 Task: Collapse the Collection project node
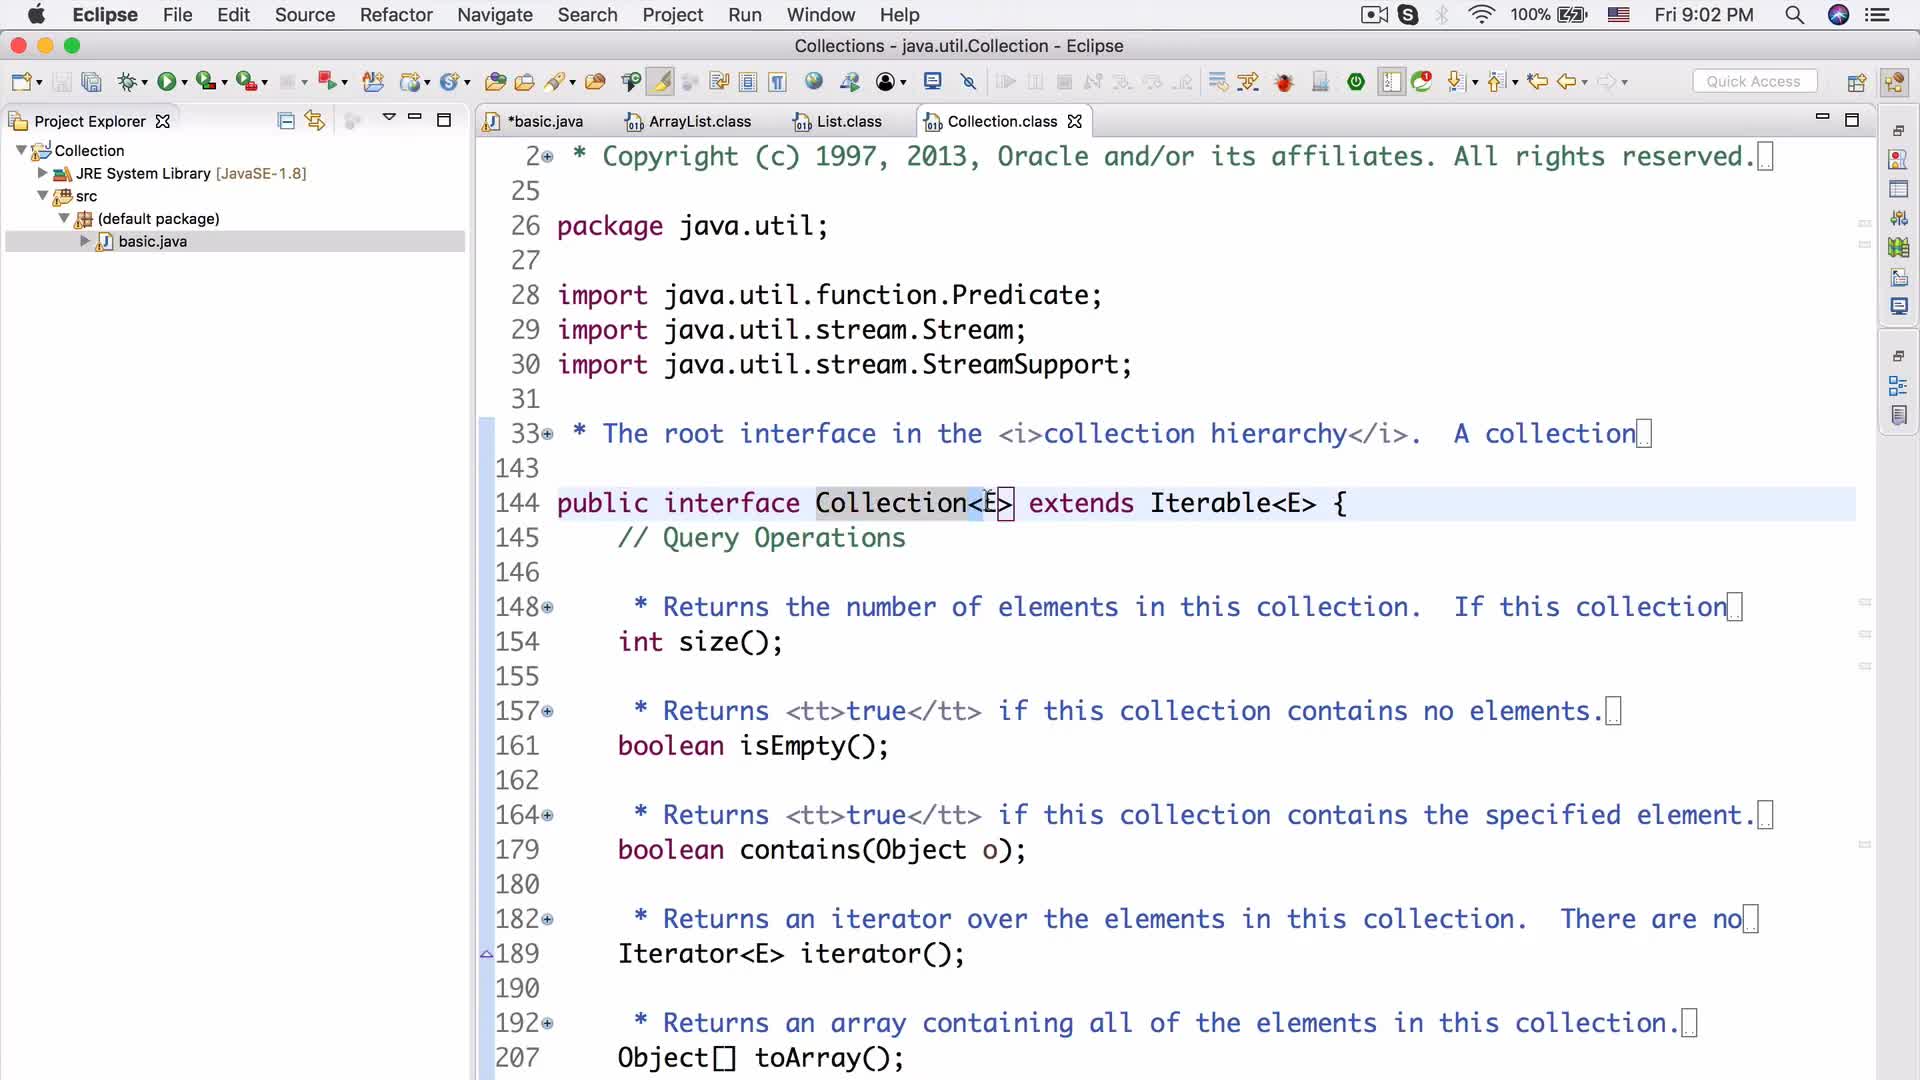[x=21, y=150]
